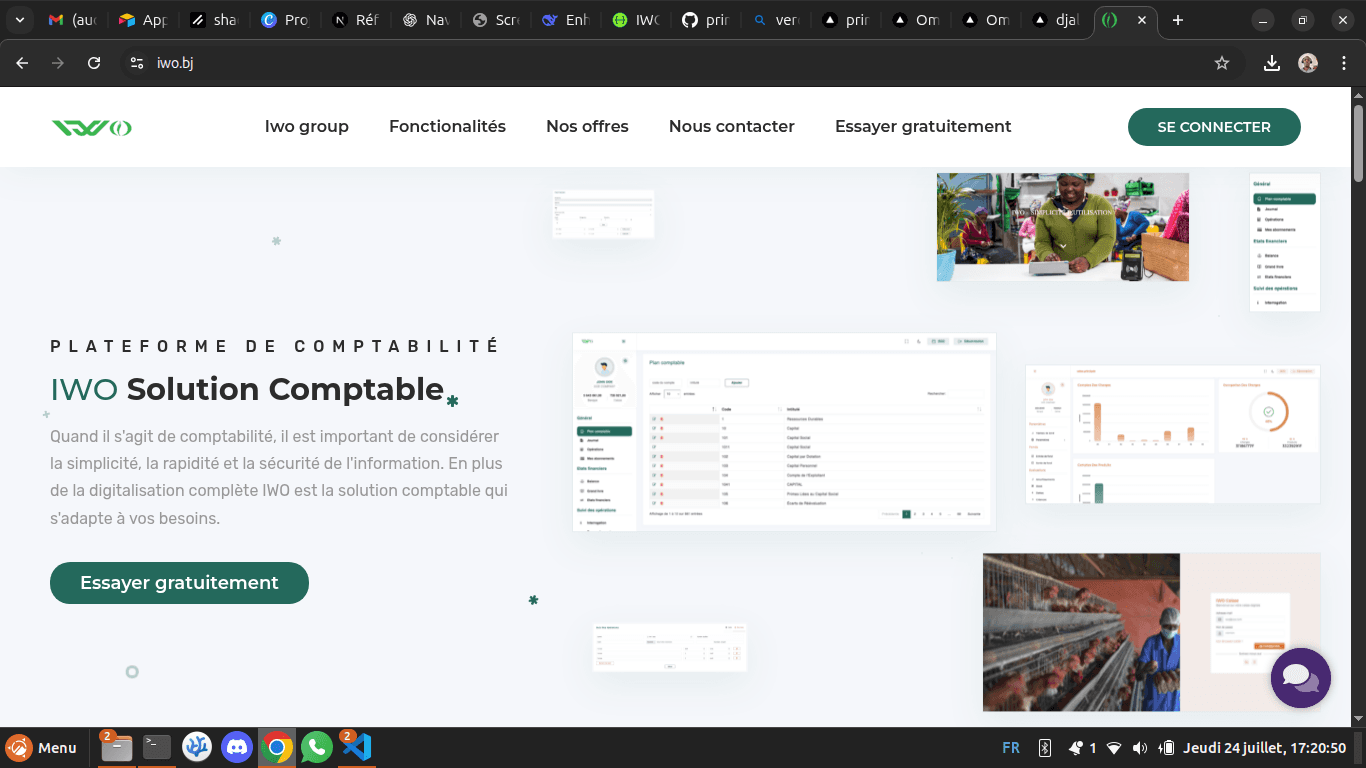The height and width of the screenshot is (768, 1366).
Task: Click the SE CONNECTER button
Action: 1213,127
